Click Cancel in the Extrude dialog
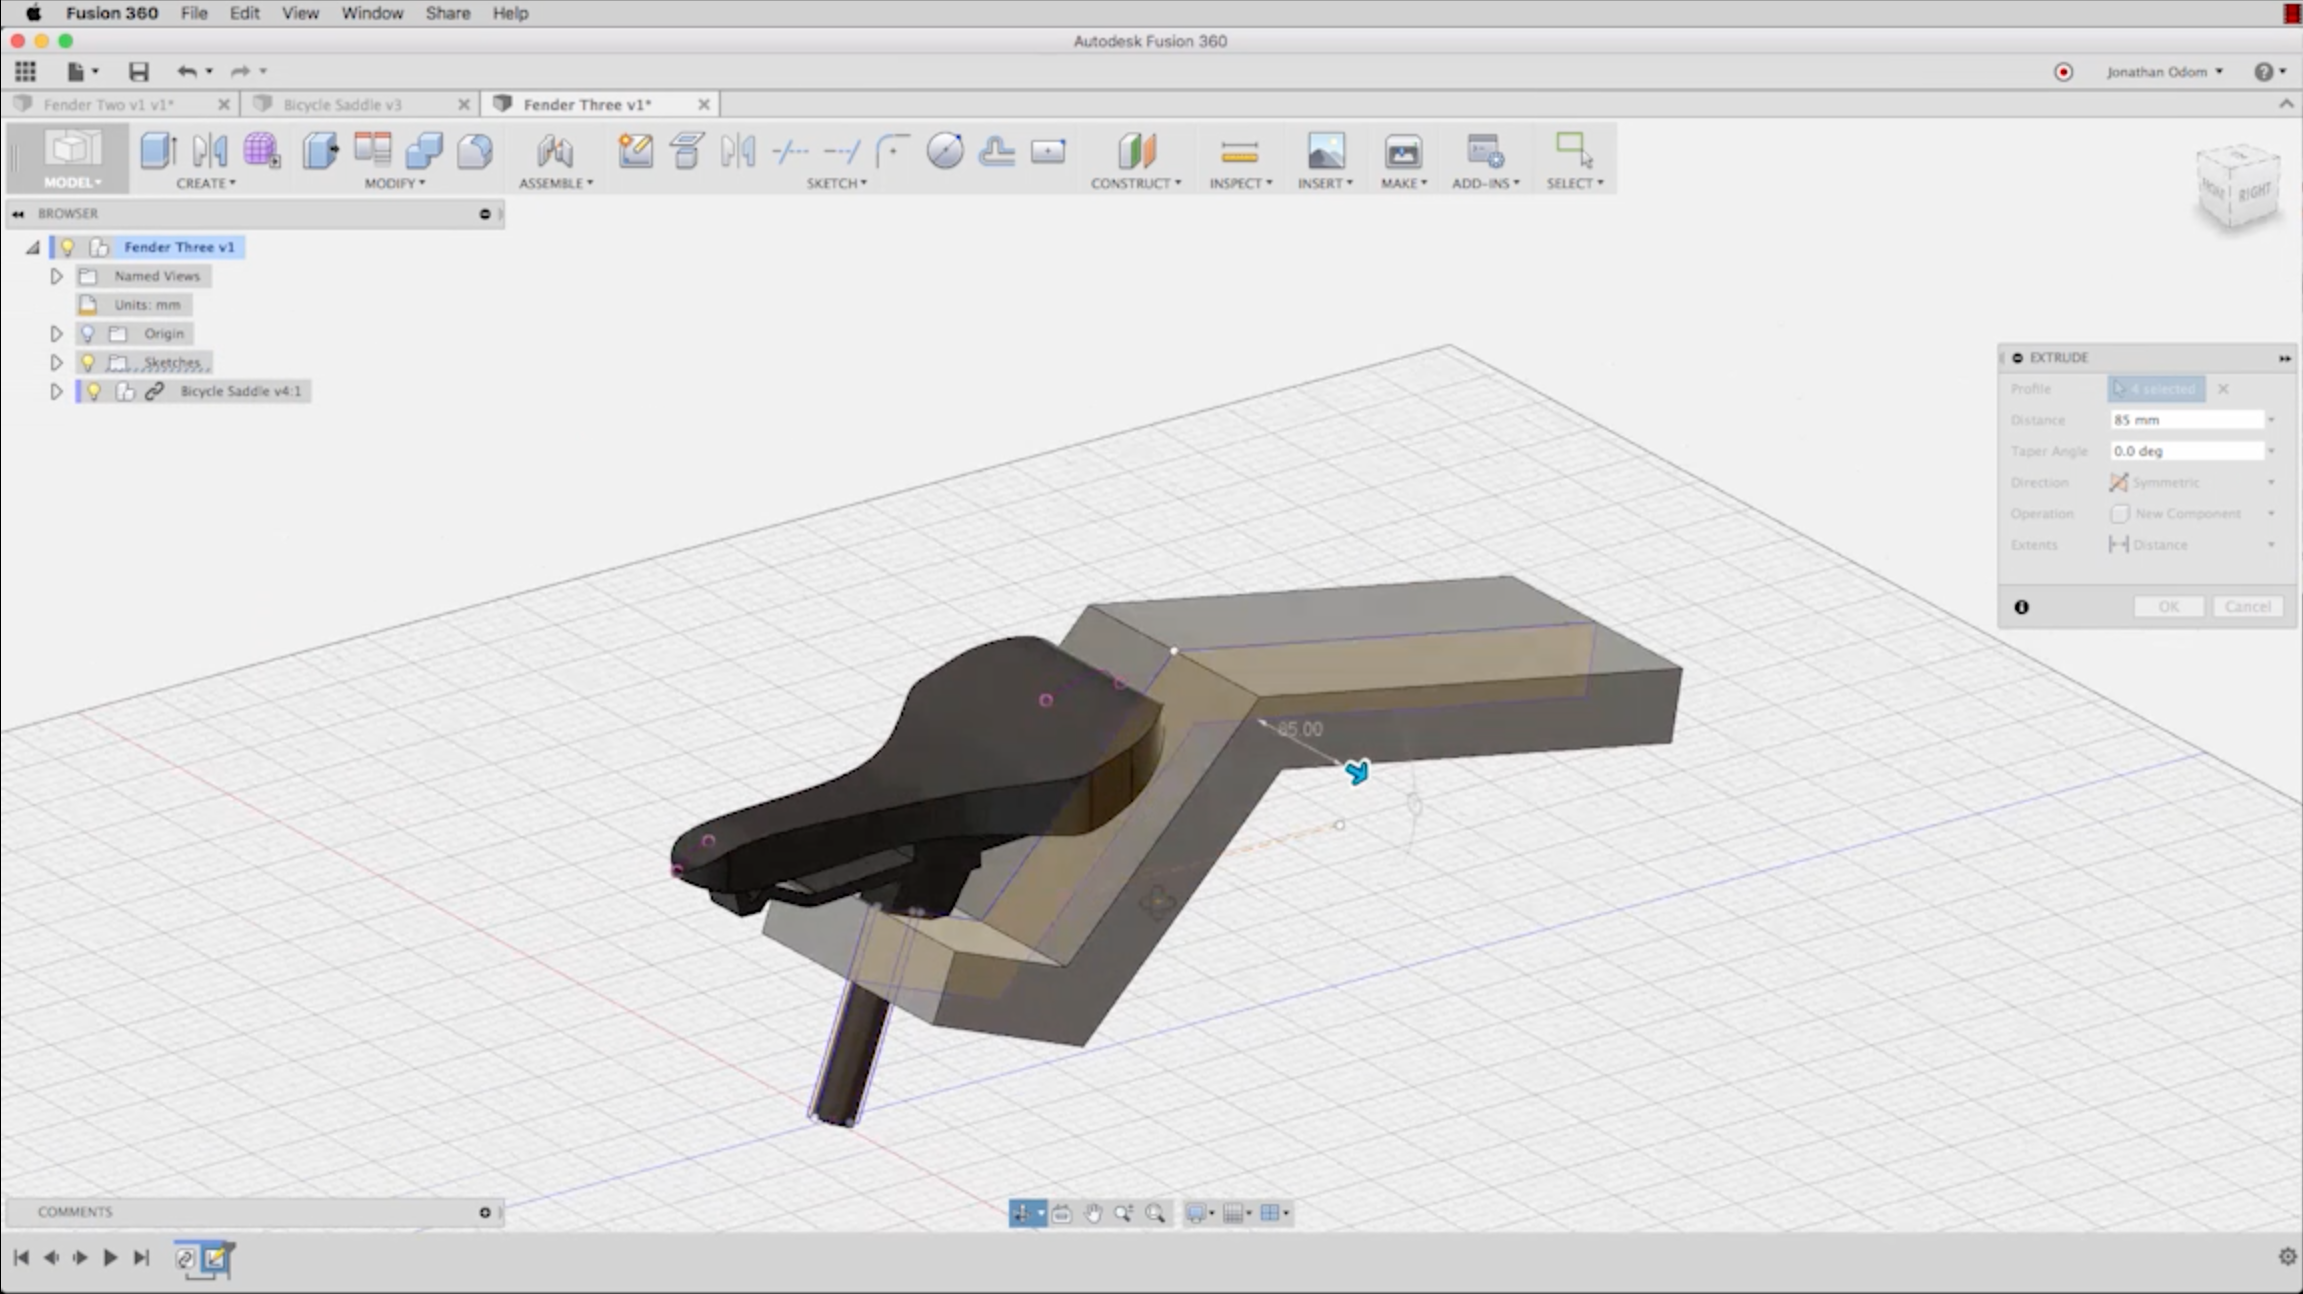The height and width of the screenshot is (1294, 2303). [2247, 606]
